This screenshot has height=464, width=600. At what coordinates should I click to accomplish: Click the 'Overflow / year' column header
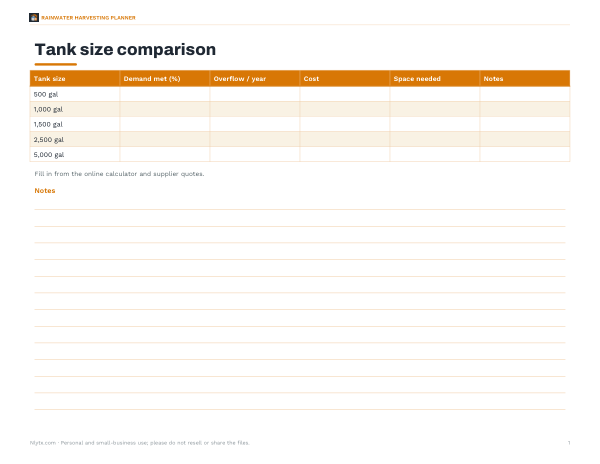(255, 78)
